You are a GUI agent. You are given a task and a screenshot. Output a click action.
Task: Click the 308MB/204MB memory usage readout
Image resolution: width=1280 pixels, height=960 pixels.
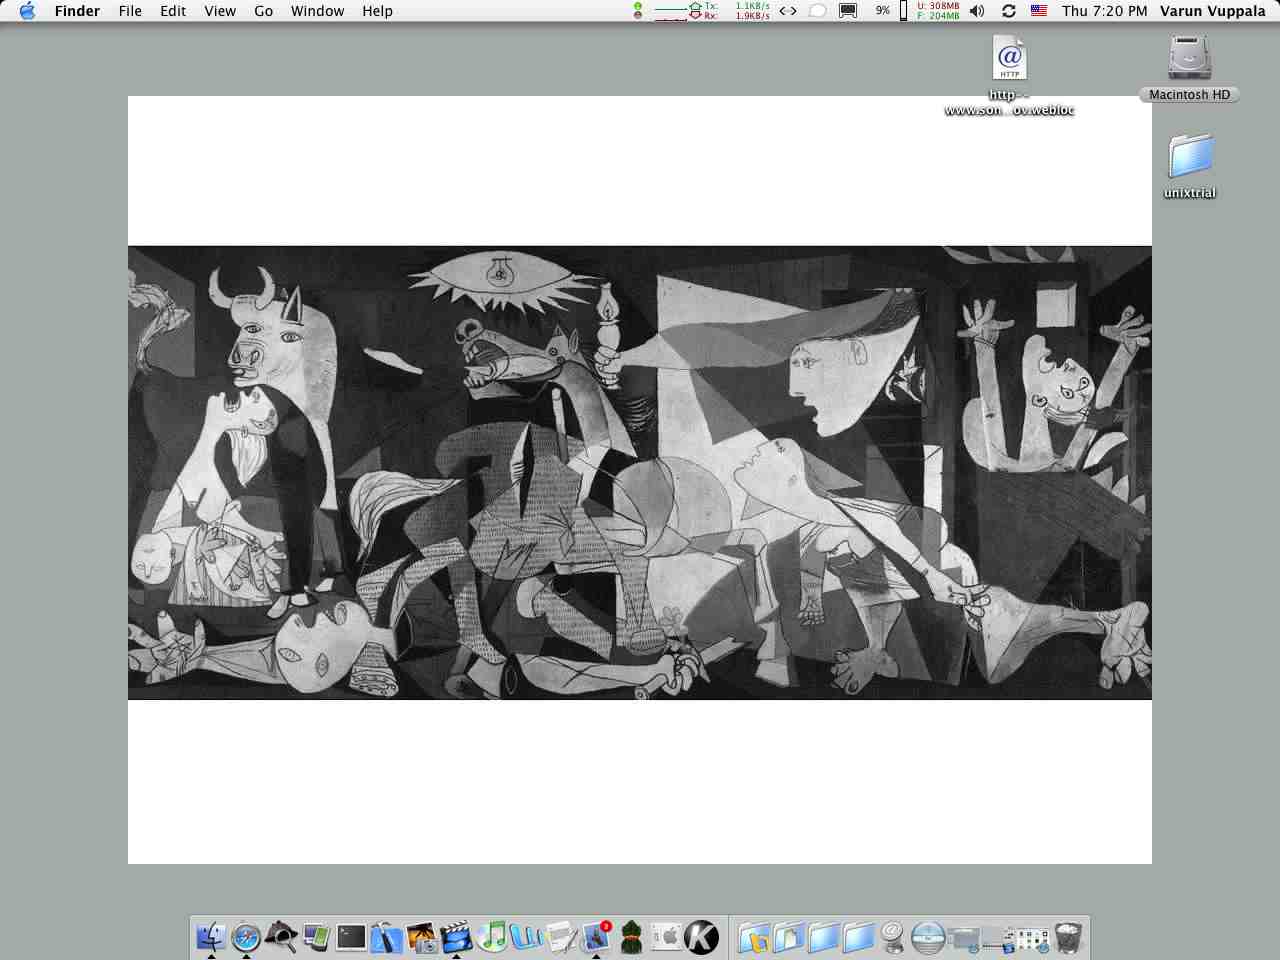click(x=938, y=11)
